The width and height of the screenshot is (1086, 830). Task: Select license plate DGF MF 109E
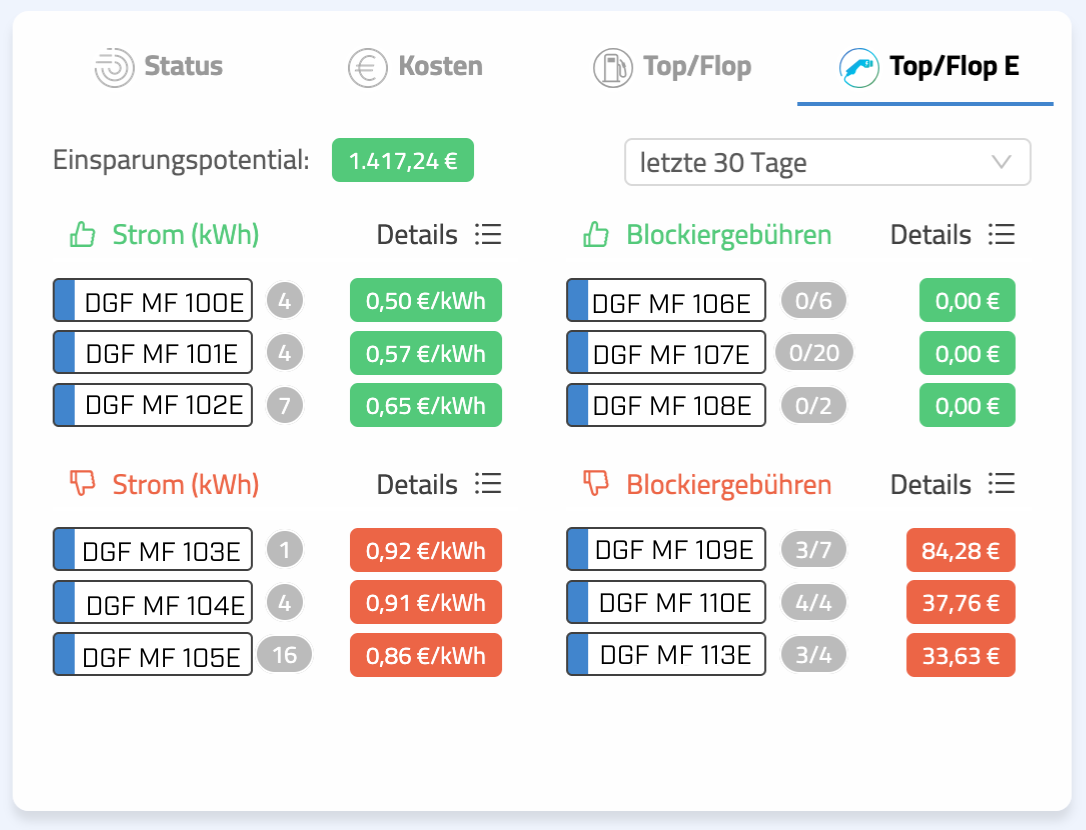click(x=666, y=549)
